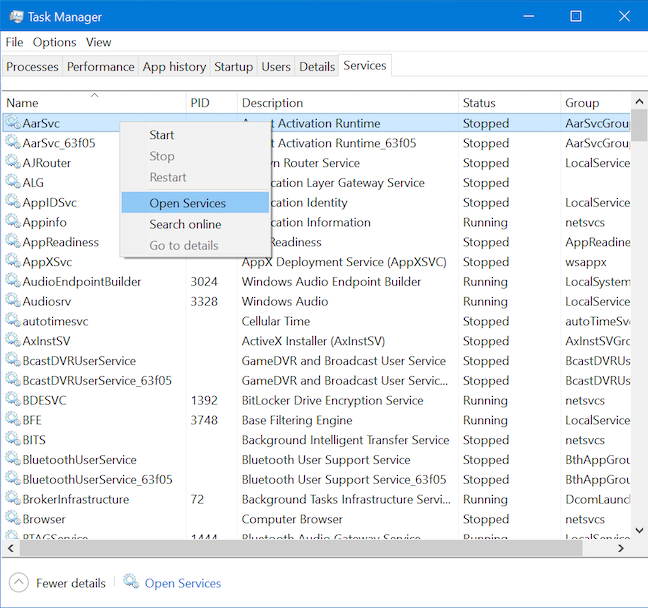This screenshot has width=648, height=608.
Task: Sort by the PID column header
Action: (x=212, y=102)
